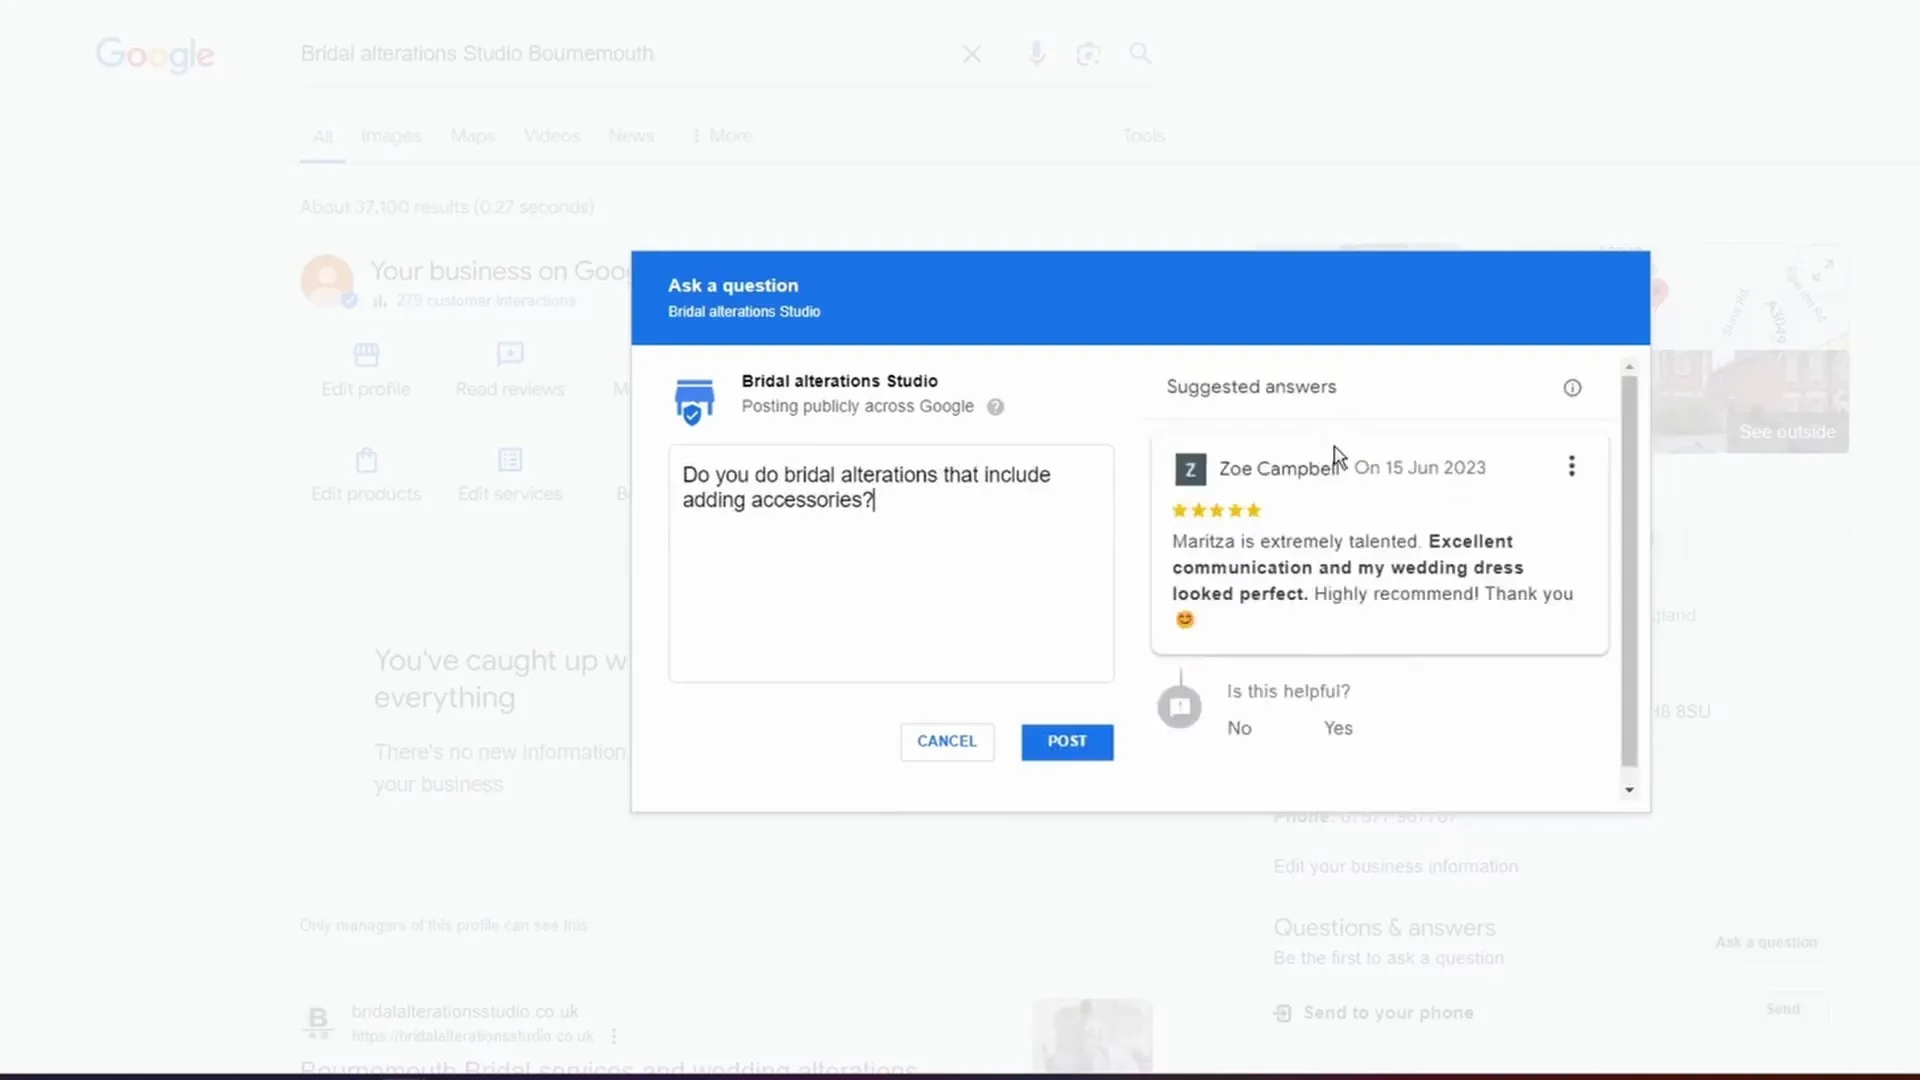1920x1080 pixels.
Task: Click Zoe Campbell avatar in review
Action: (1190, 469)
